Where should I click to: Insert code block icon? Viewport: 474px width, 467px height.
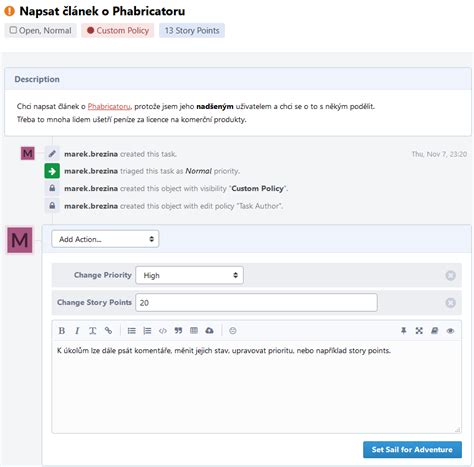point(163,331)
